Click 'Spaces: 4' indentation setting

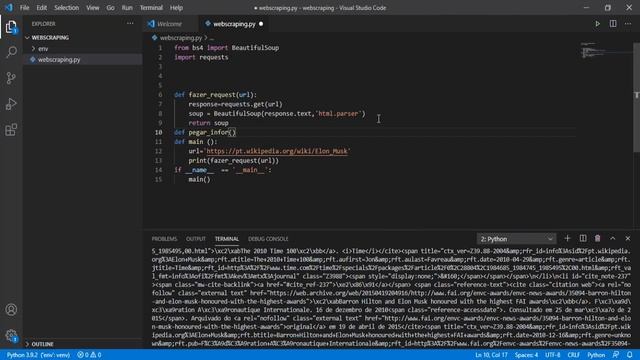pyautogui.click(x=526, y=355)
